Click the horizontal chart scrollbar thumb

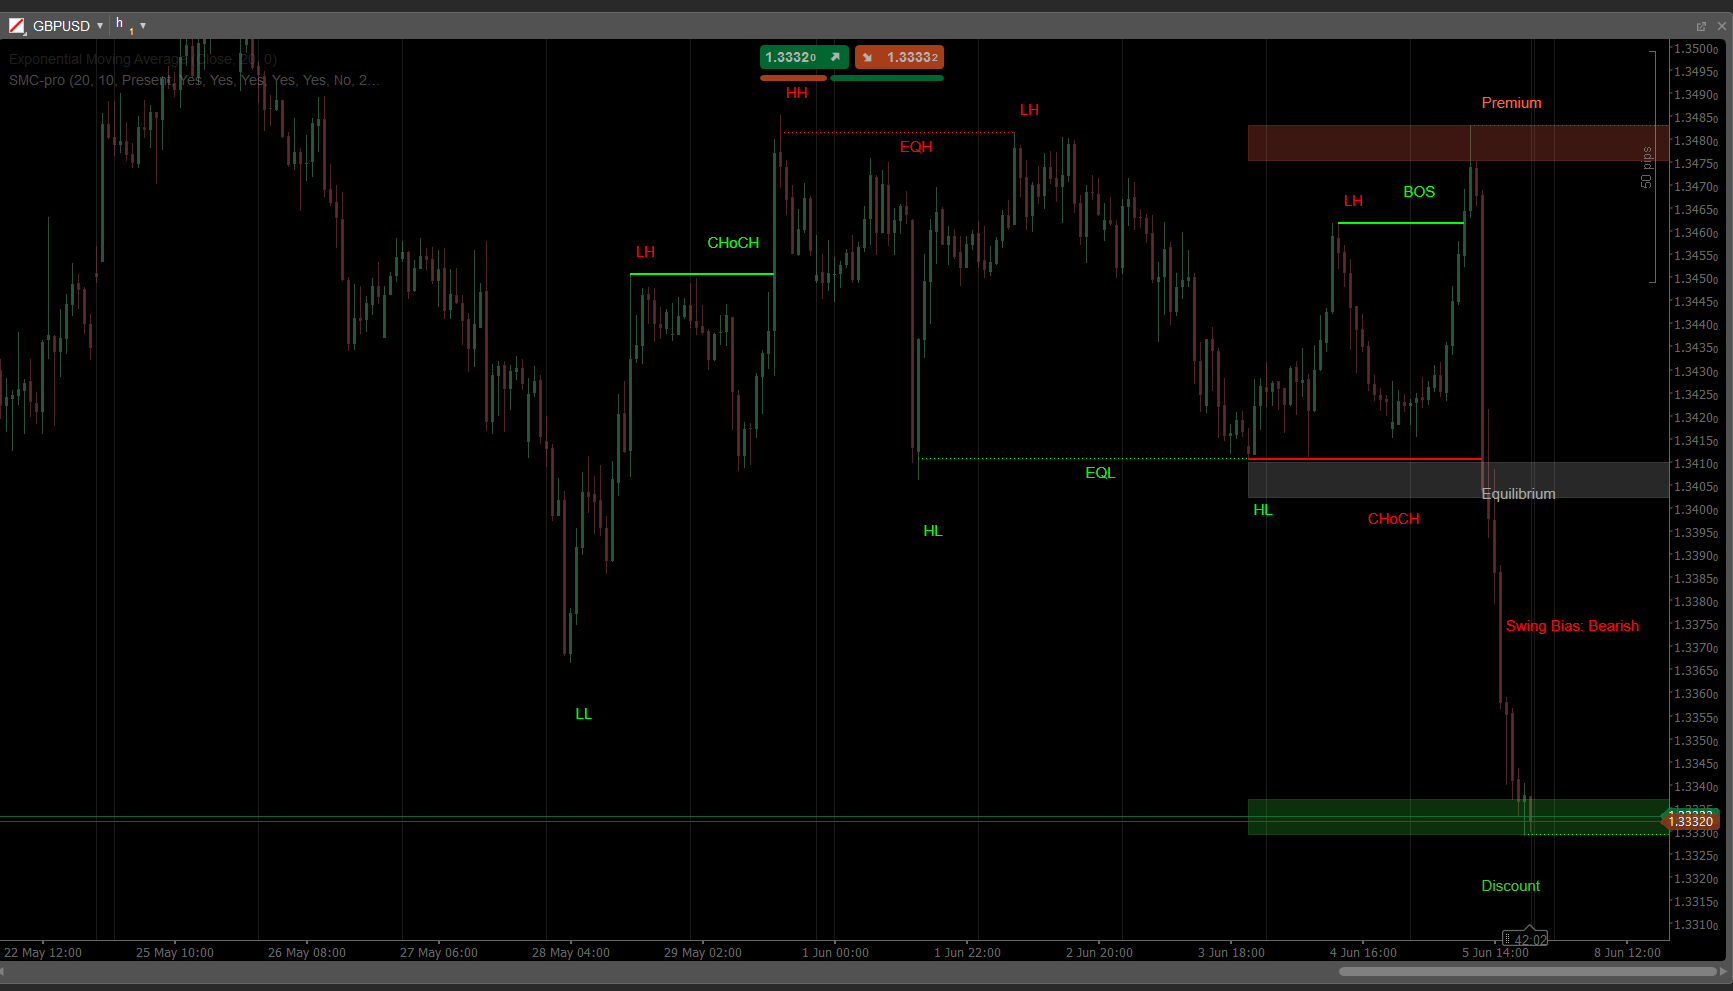1528,971
